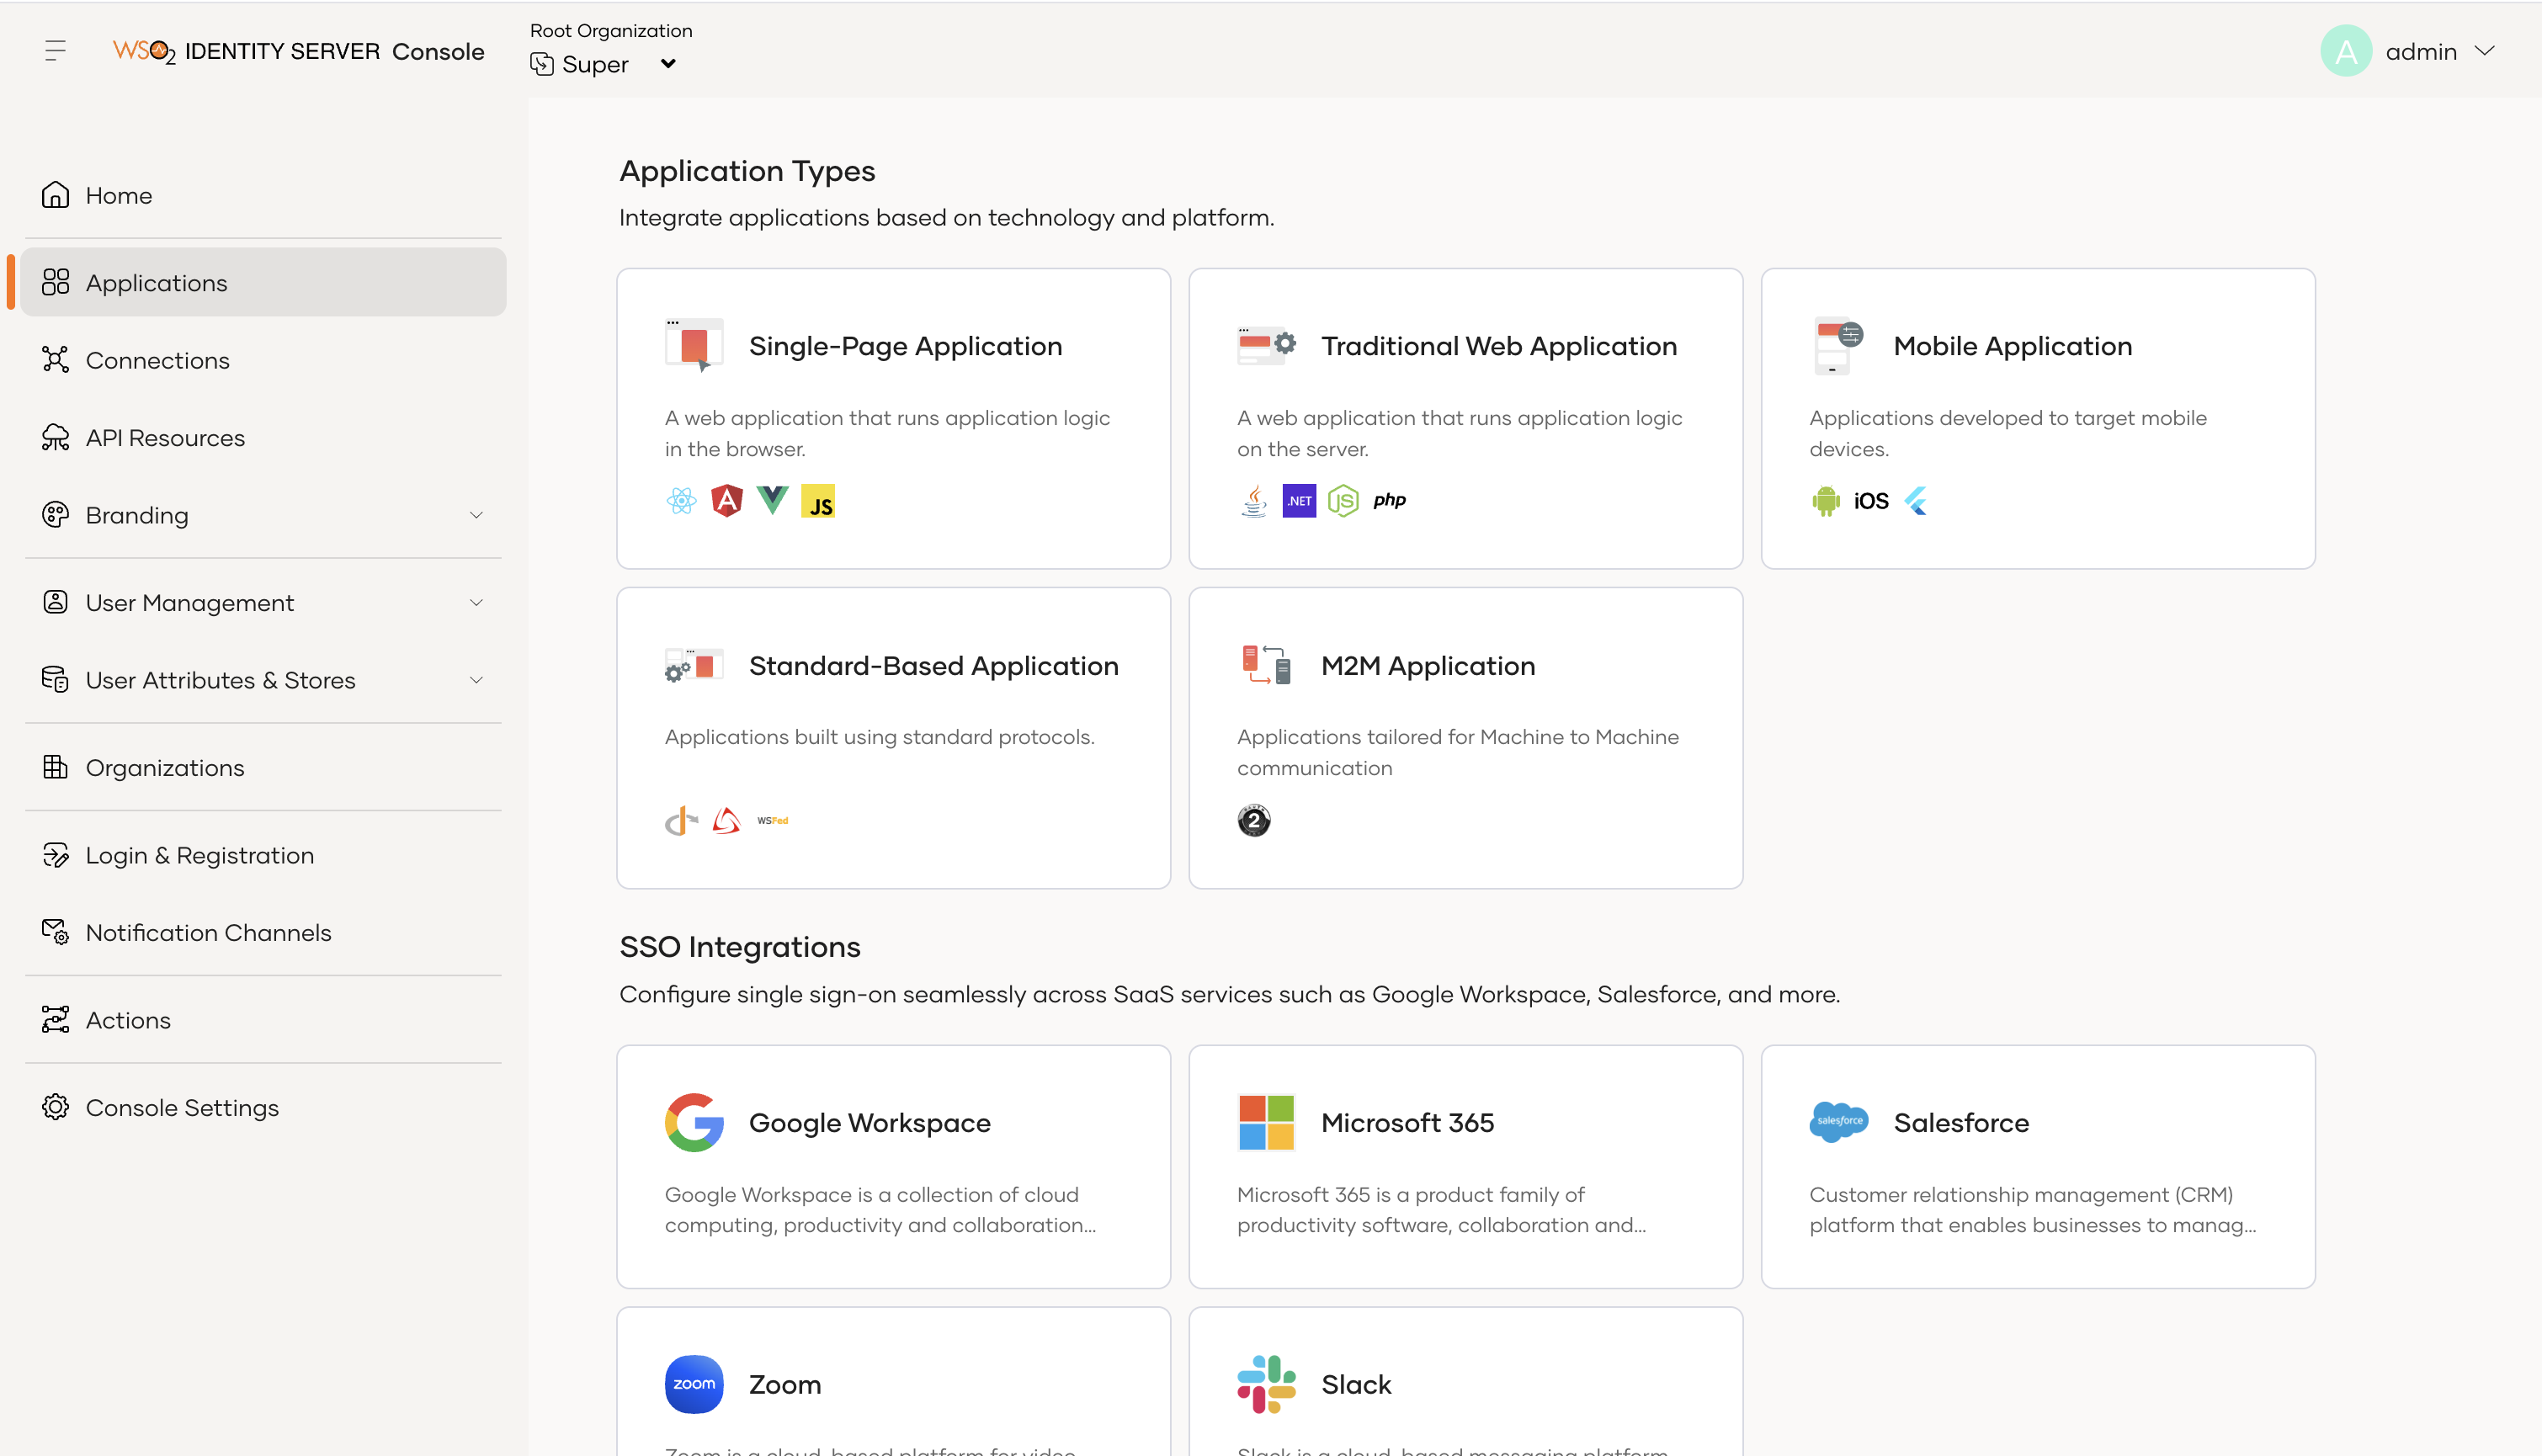Screen dimensions: 2542x1456
Task: Click the hamburger menu icon in header
Action: [55, 50]
